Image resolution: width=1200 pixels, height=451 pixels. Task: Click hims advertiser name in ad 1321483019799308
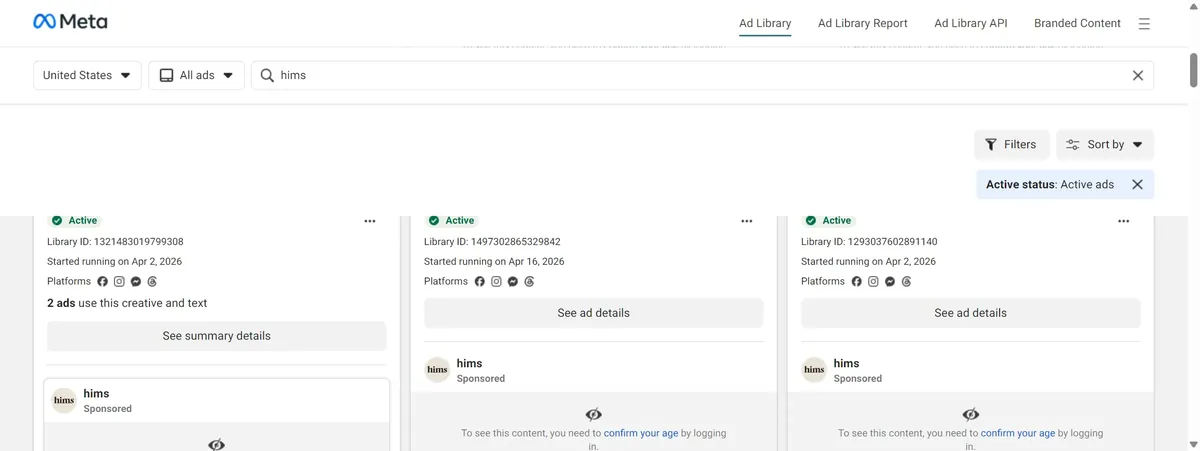coord(97,394)
